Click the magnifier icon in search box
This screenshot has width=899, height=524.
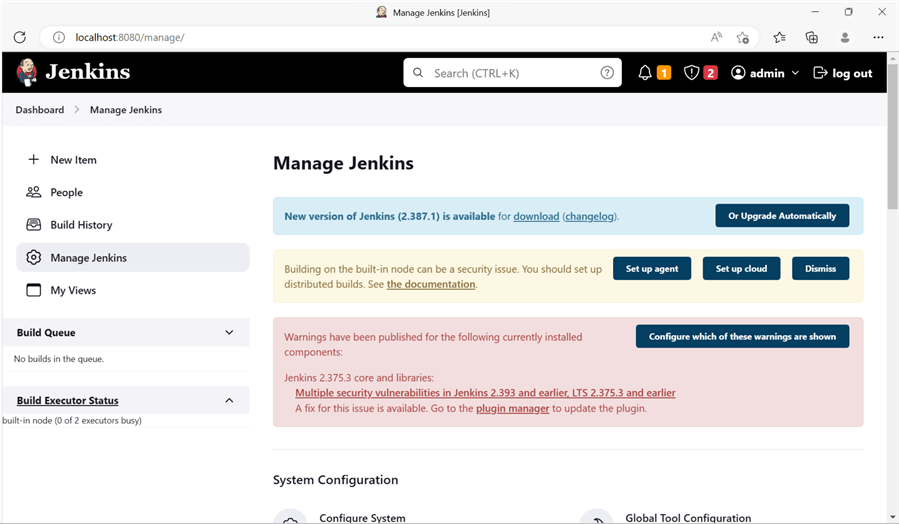tap(418, 73)
